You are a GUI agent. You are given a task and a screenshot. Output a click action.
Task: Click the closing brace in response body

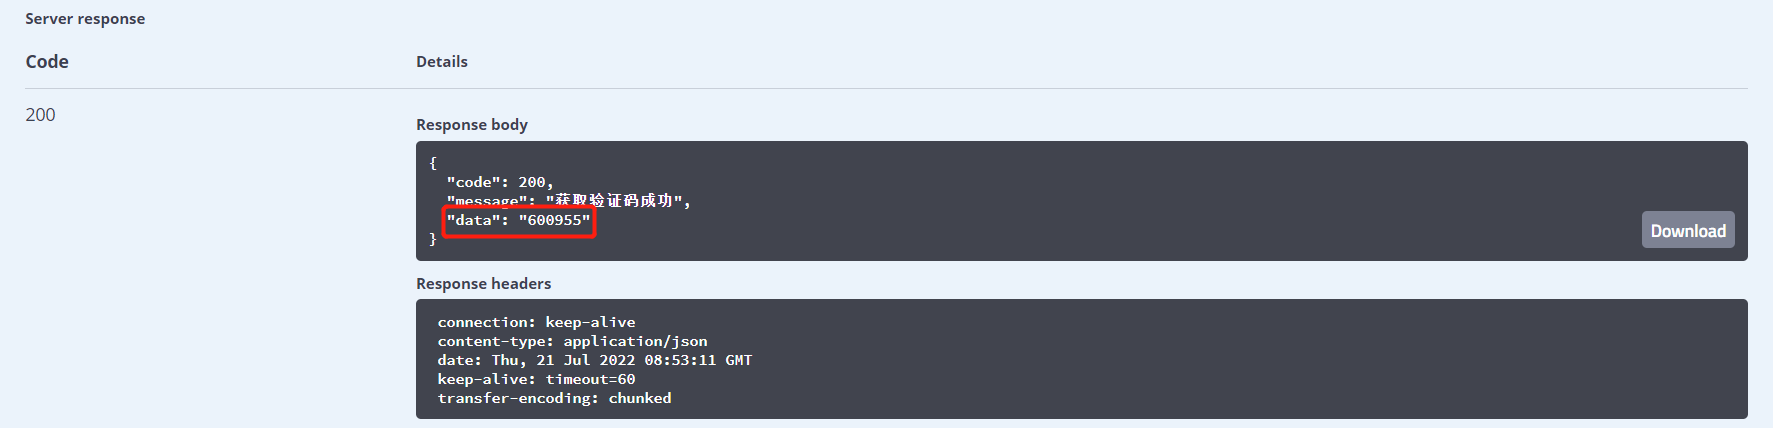point(433,239)
